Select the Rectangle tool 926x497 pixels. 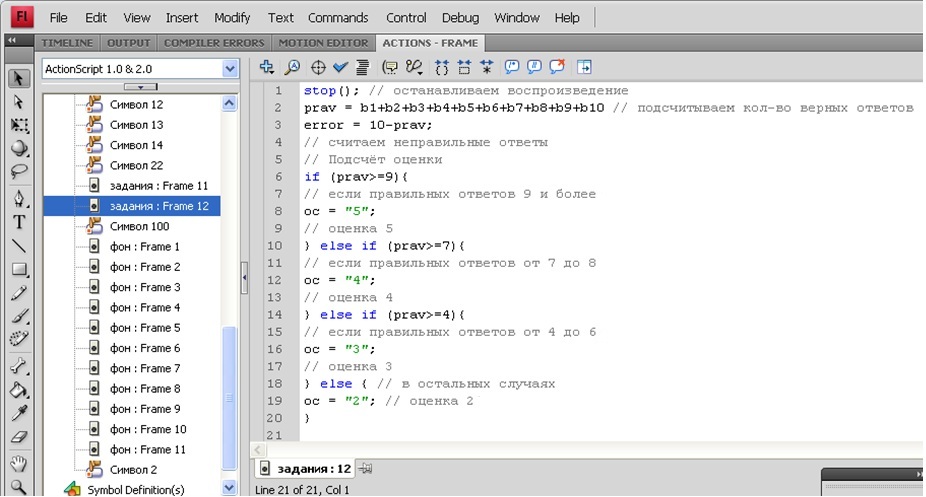(19, 269)
